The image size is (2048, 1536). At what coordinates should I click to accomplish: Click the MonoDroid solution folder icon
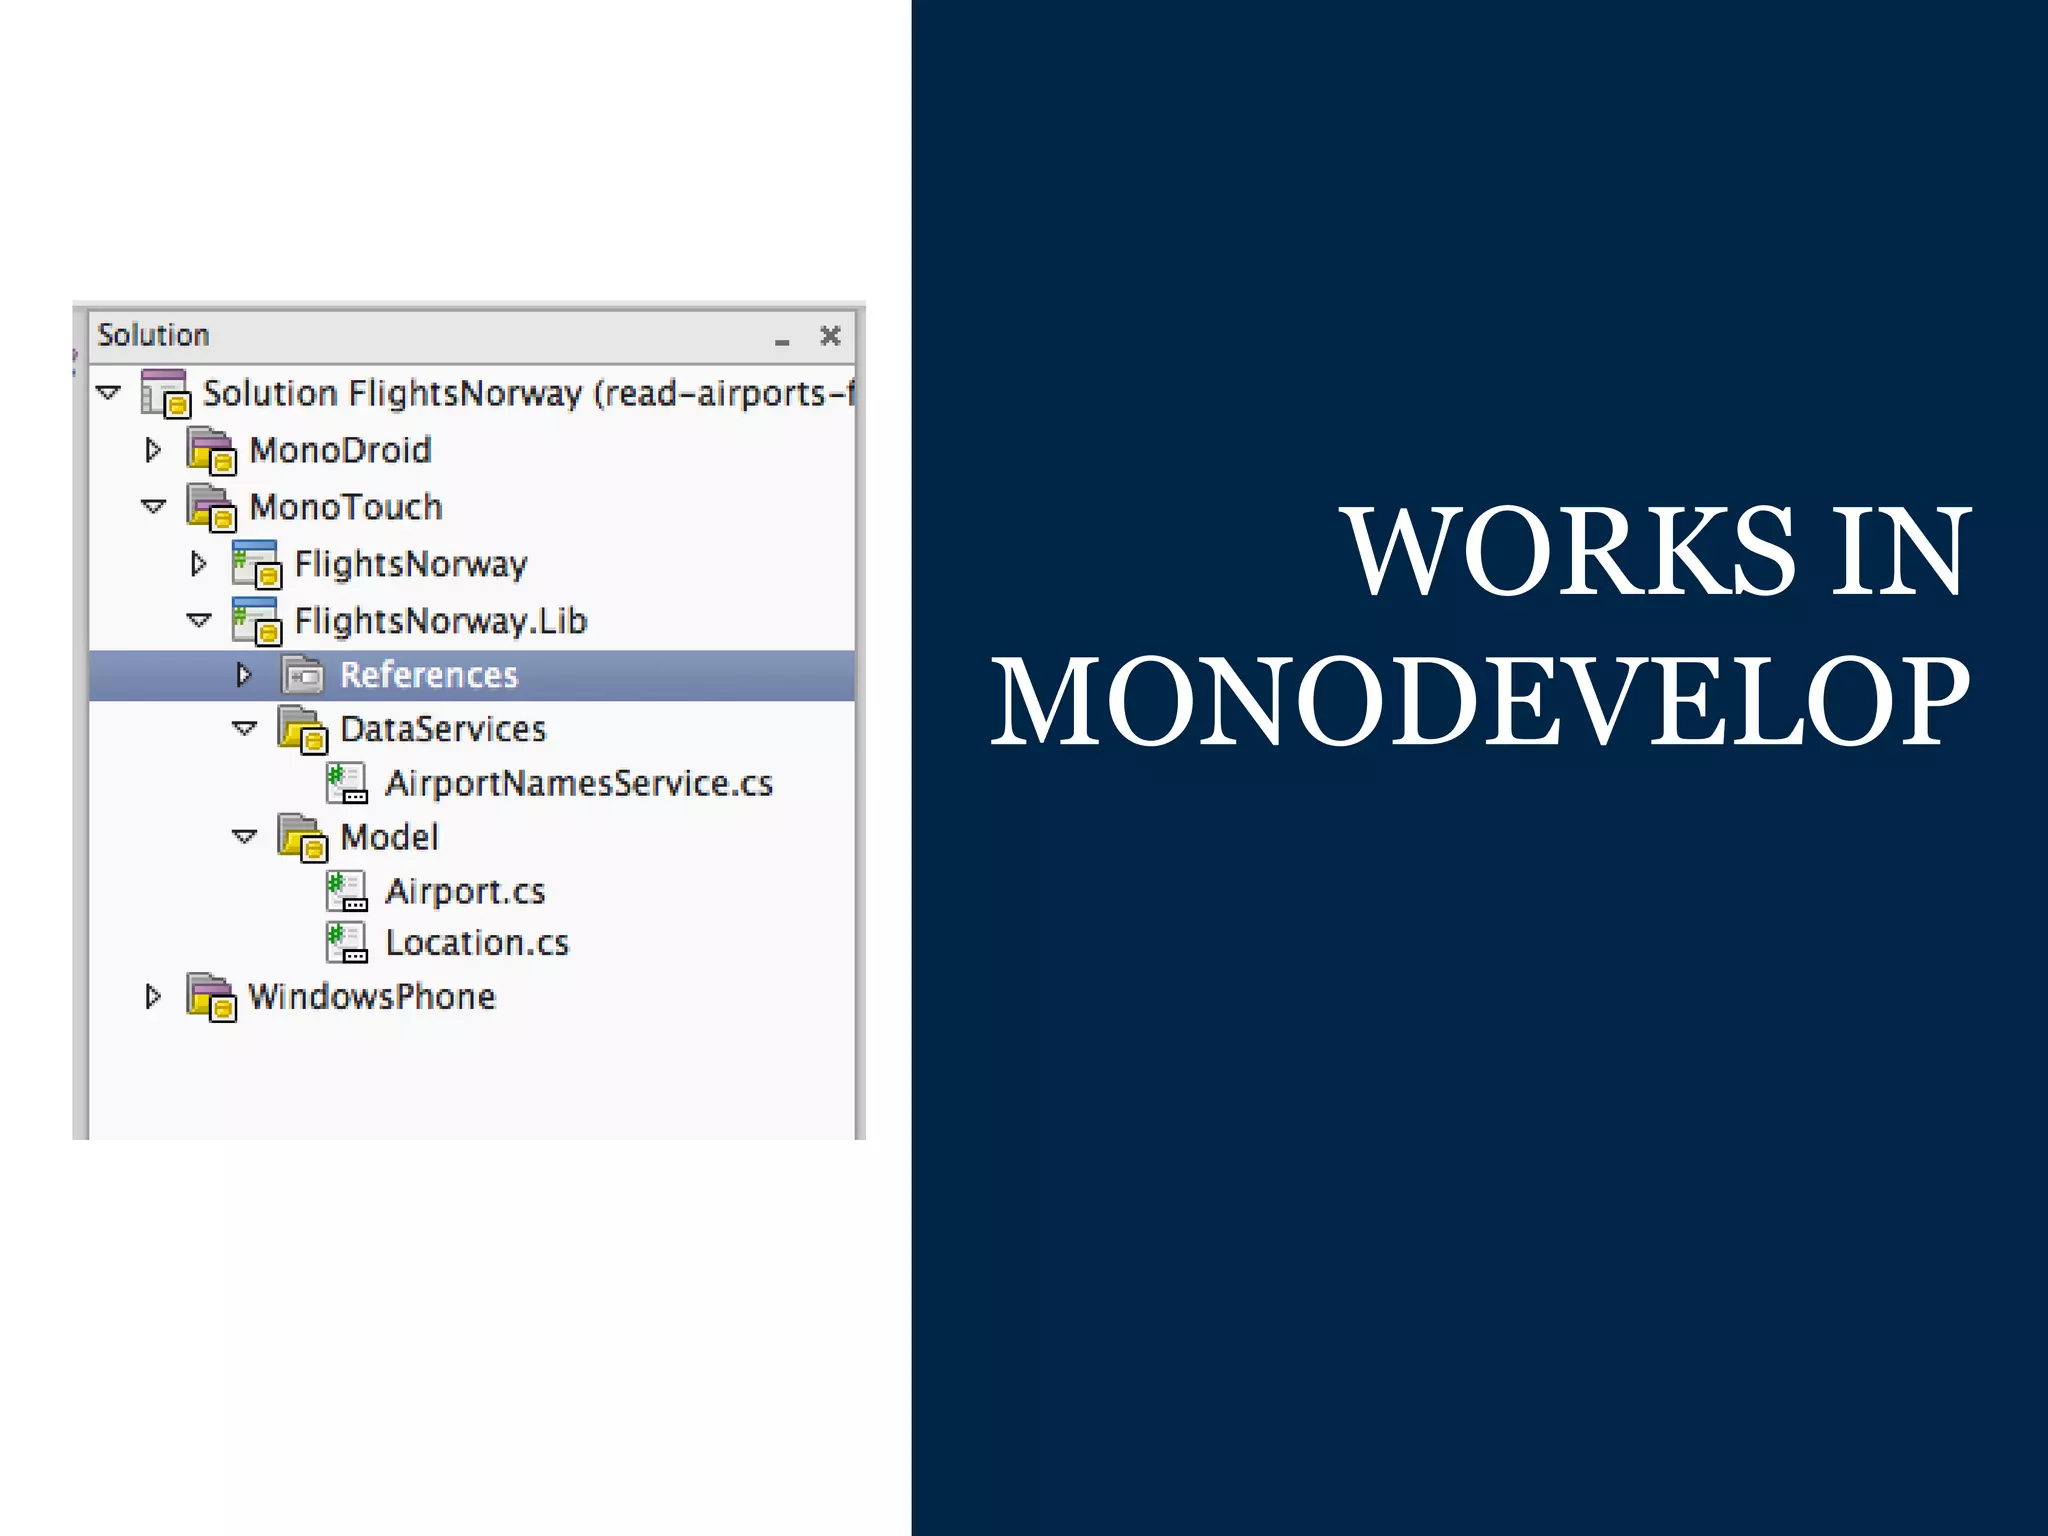(x=211, y=450)
